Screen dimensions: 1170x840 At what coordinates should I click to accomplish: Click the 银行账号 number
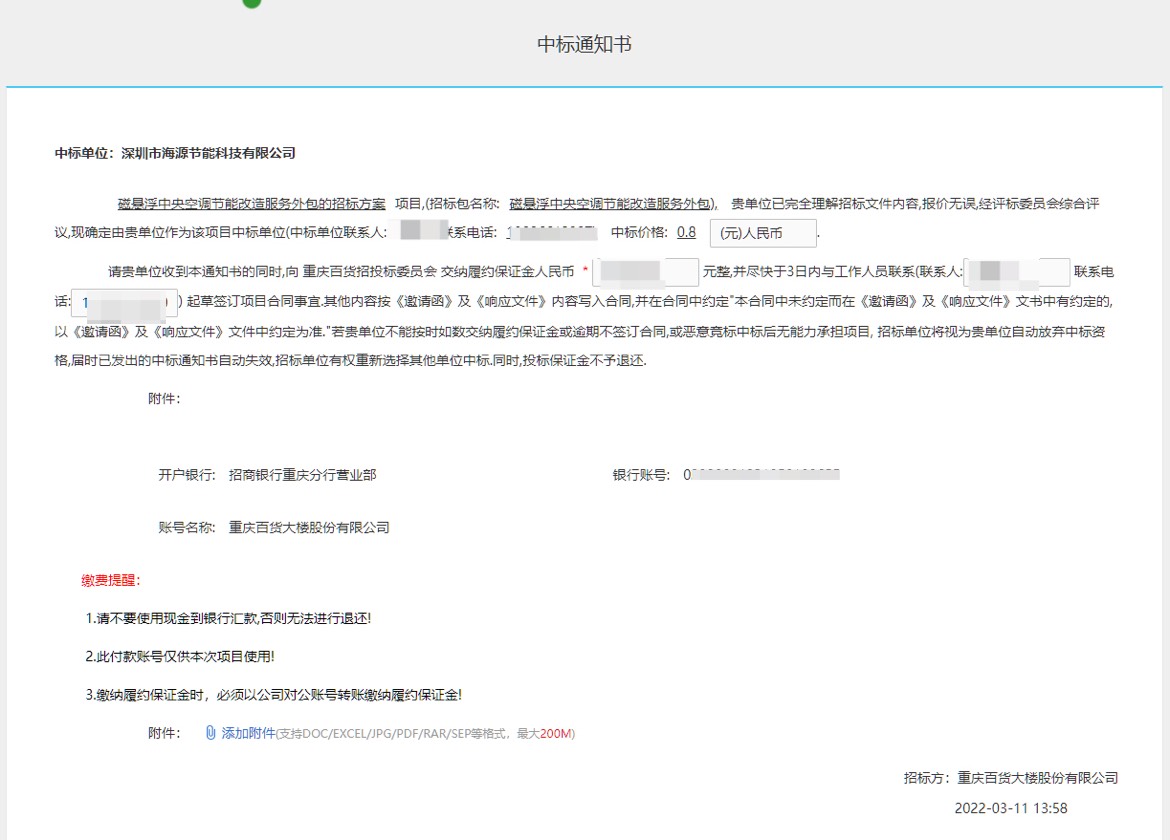coord(761,476)
